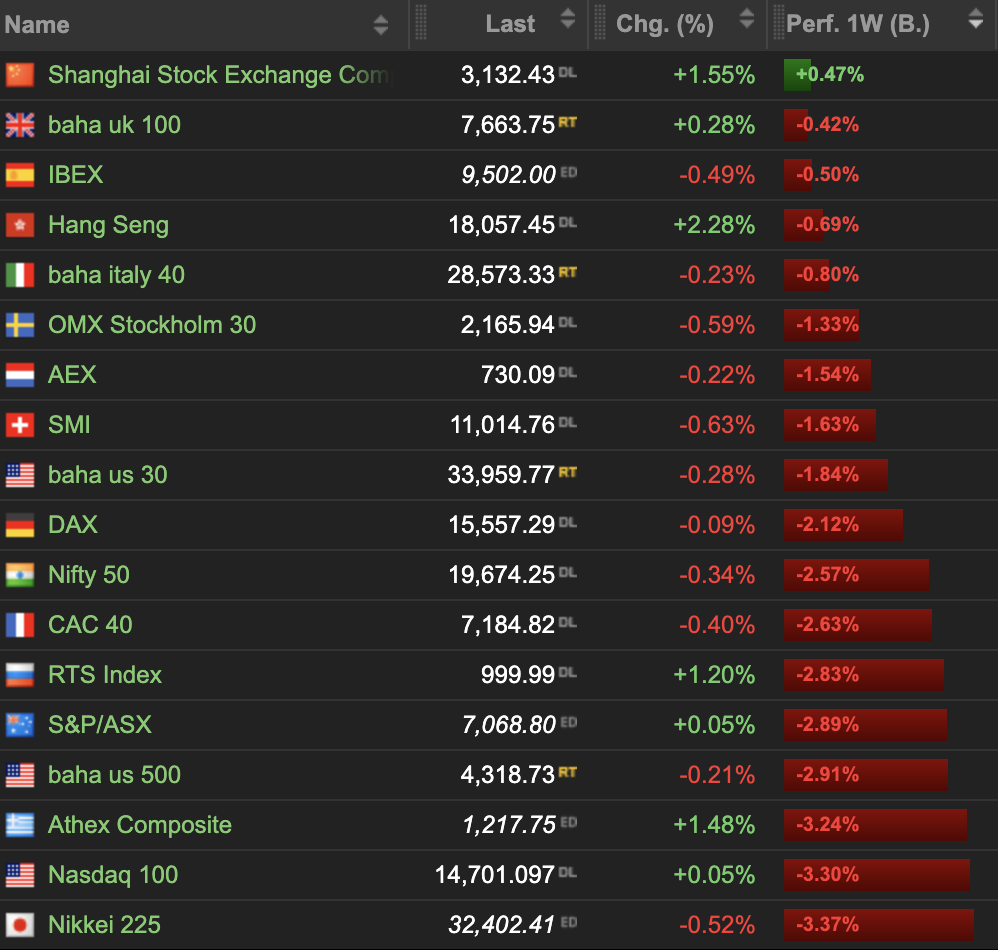Sort the table by the Name column arrows

[x=381, y=25]
